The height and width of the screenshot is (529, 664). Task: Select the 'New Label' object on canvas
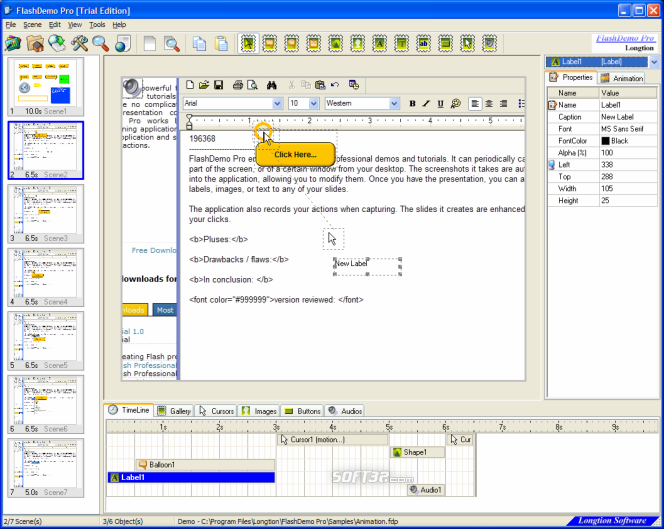point(367,267)
